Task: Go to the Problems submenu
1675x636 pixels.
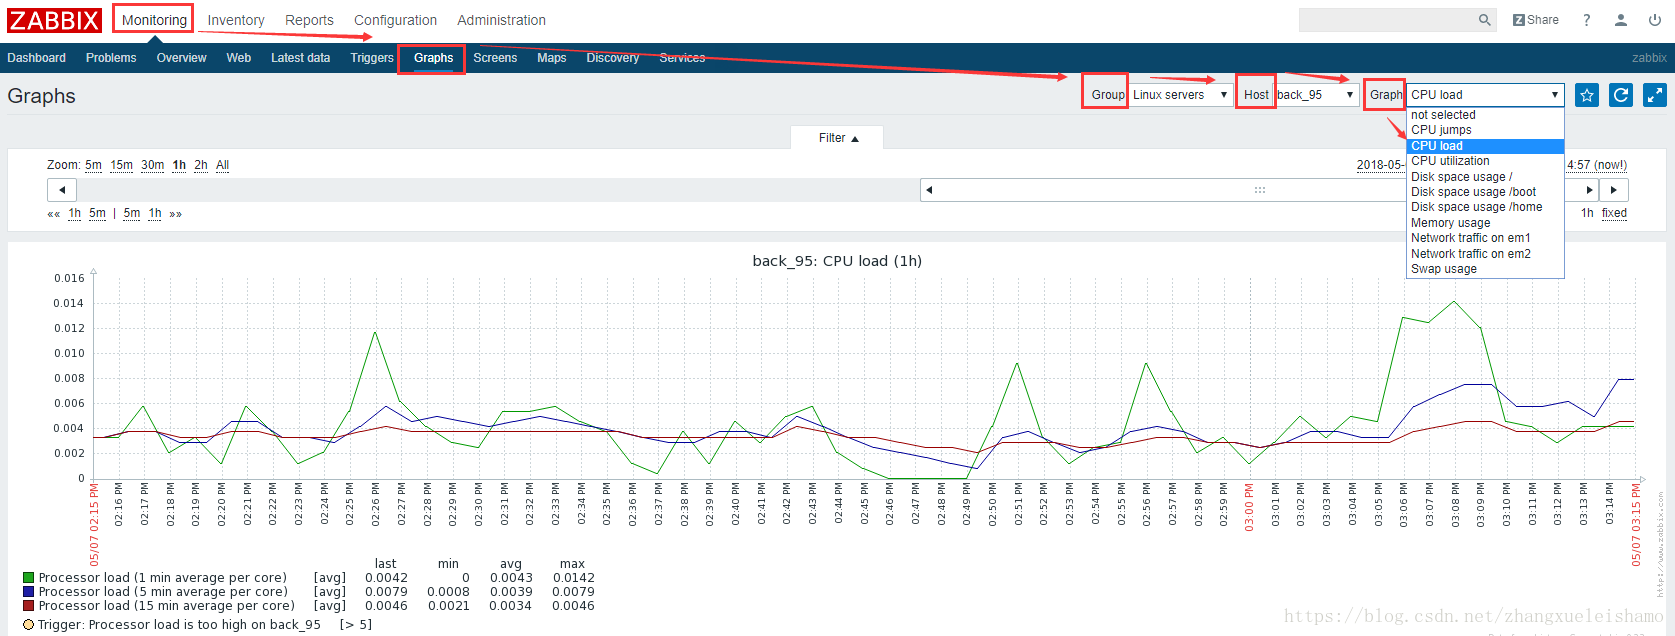Action: coord(111,58)
